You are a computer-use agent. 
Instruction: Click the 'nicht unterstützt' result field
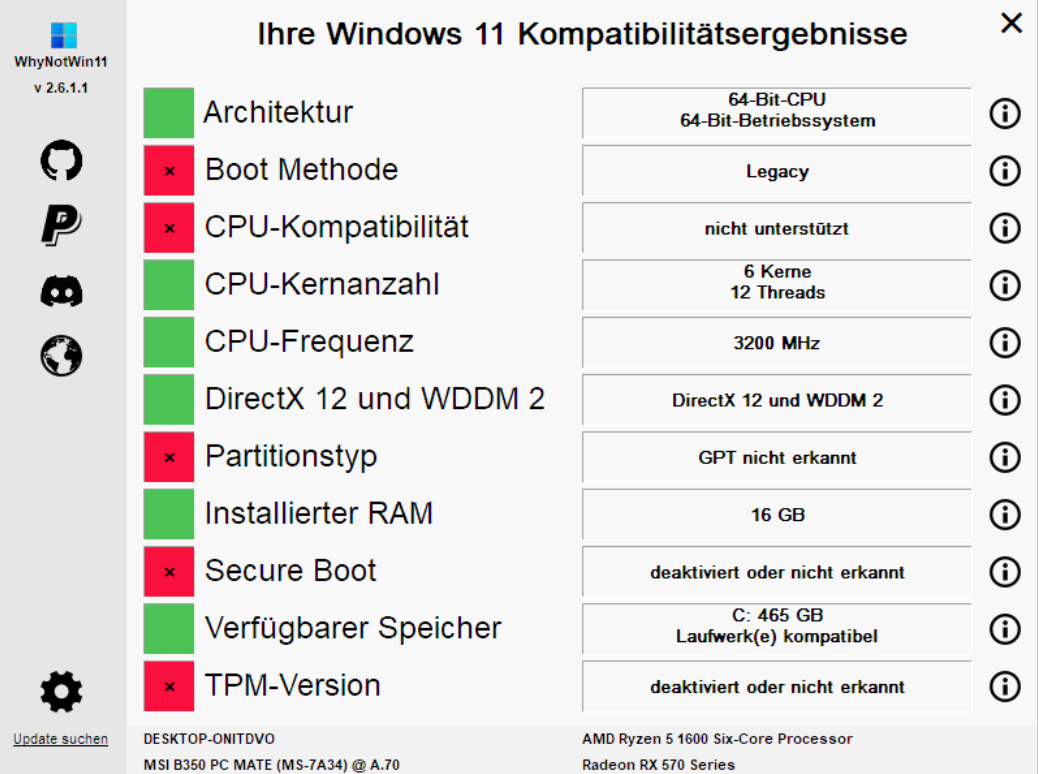[777, 228]
